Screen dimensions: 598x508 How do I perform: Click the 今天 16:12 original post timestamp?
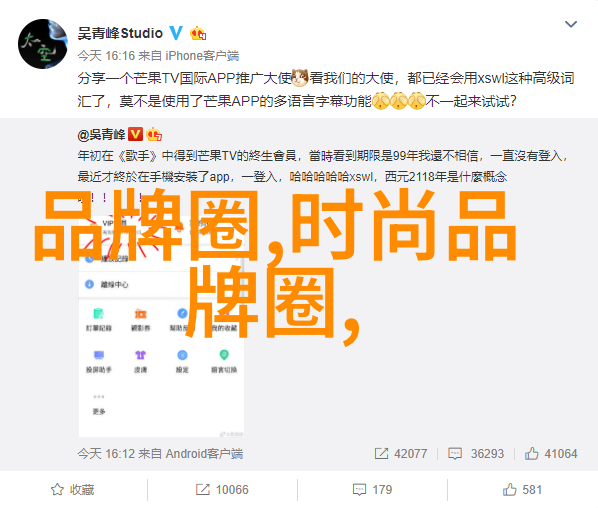(106, 453)
